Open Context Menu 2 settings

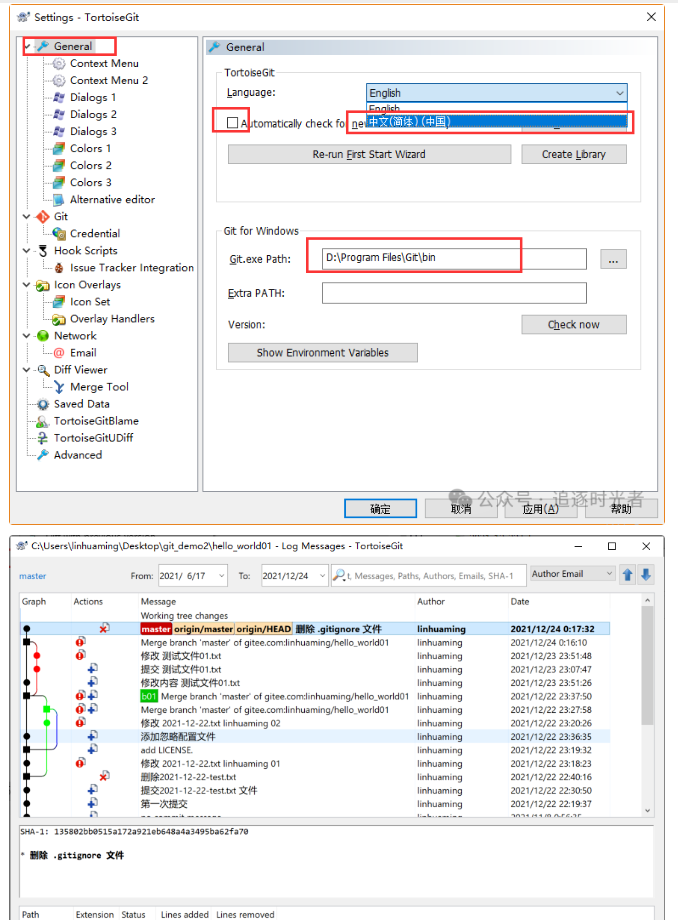[109, 80]
